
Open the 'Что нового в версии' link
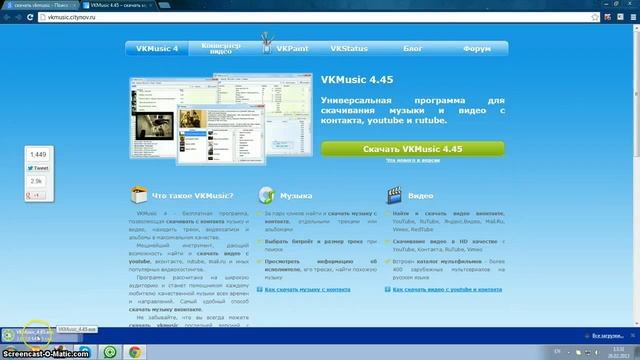click(x=413, y=160)
